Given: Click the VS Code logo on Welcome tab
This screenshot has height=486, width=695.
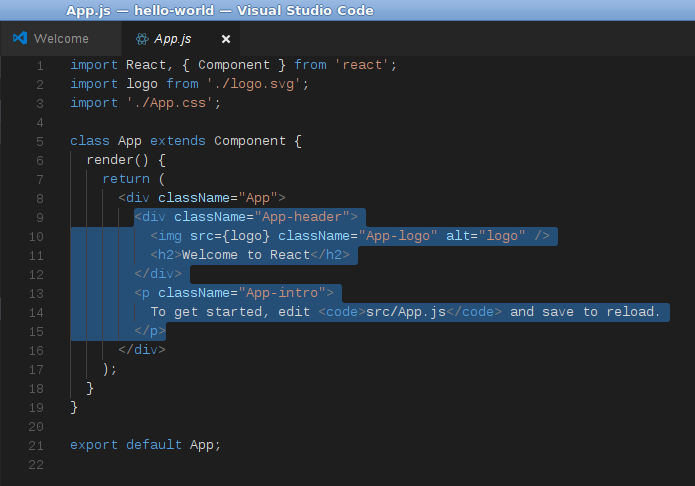Looking at the screenshot, I should pos(20,38).
